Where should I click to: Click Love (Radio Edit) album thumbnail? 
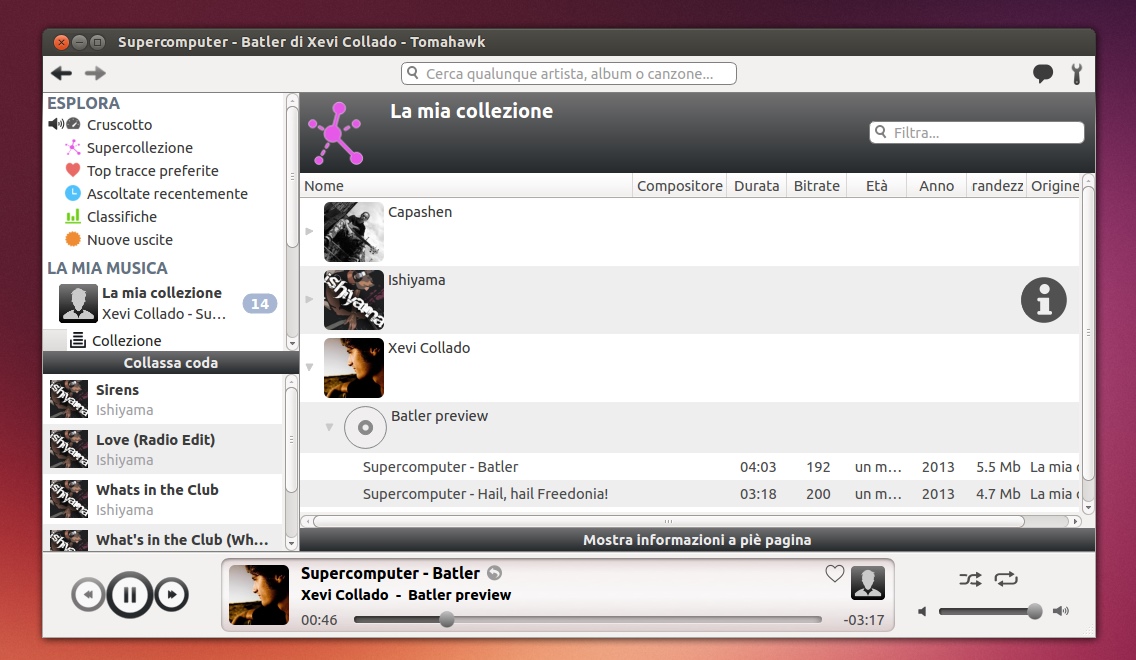(69, 449)
